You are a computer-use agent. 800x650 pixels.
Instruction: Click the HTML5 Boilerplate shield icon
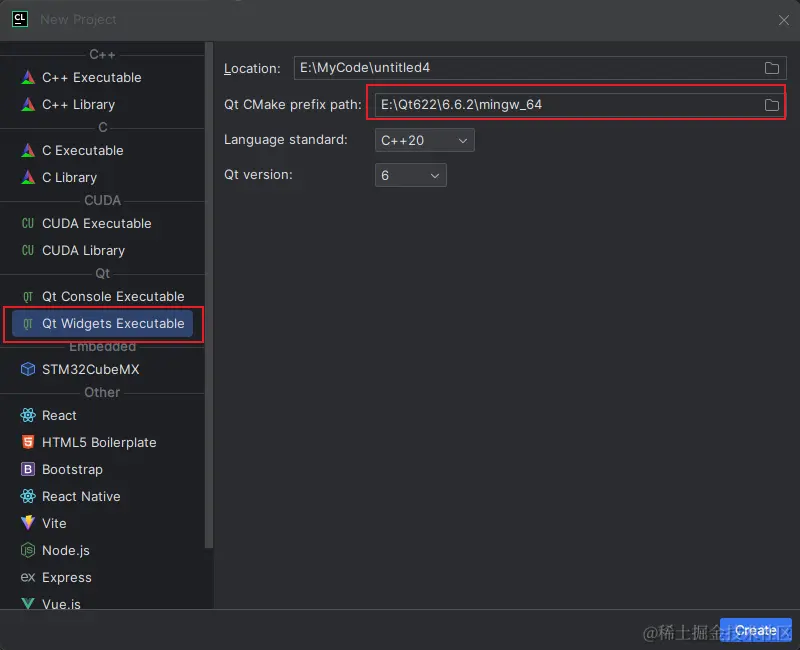click(x=28, y=442)
